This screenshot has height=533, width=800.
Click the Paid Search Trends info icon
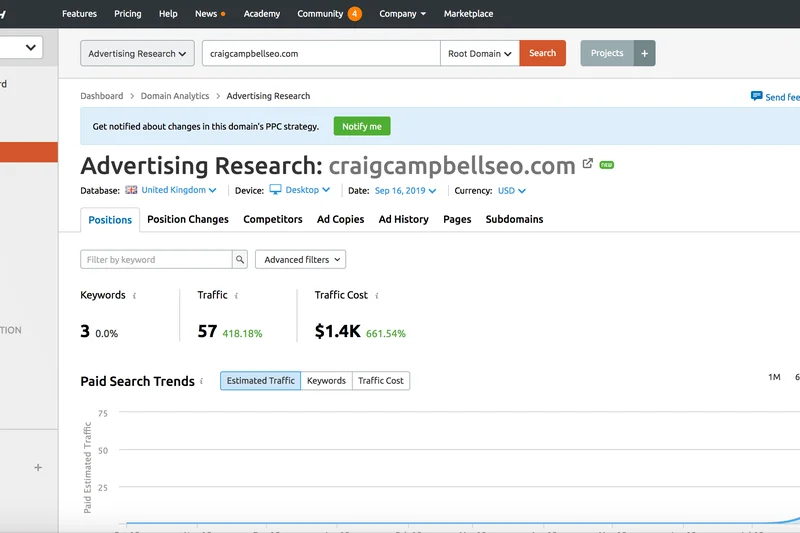(x=202, y=381)
